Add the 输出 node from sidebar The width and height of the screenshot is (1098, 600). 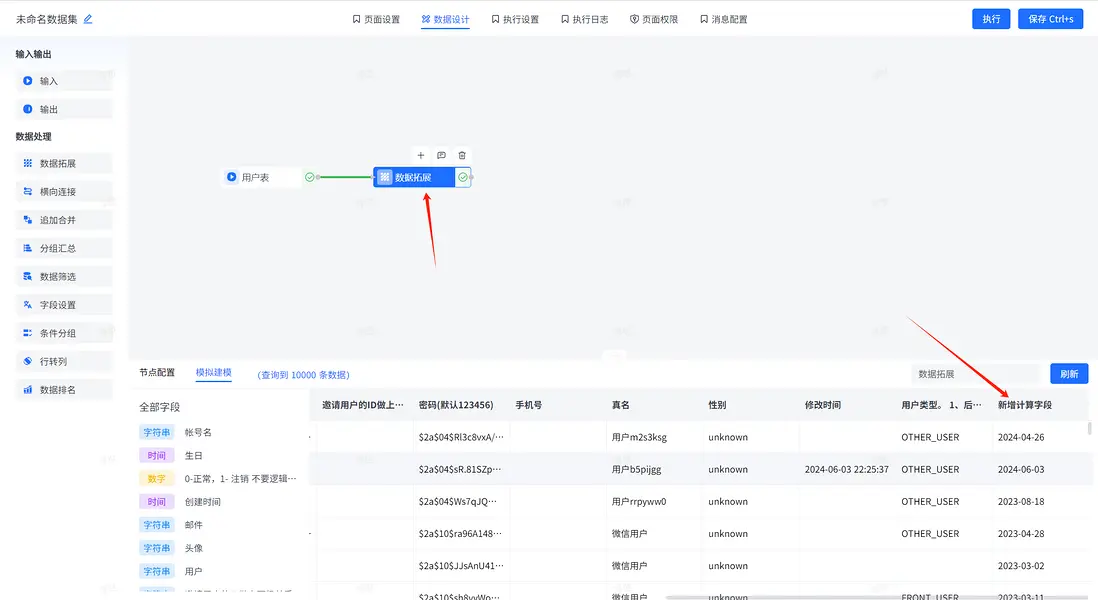[x=64, y=109]
